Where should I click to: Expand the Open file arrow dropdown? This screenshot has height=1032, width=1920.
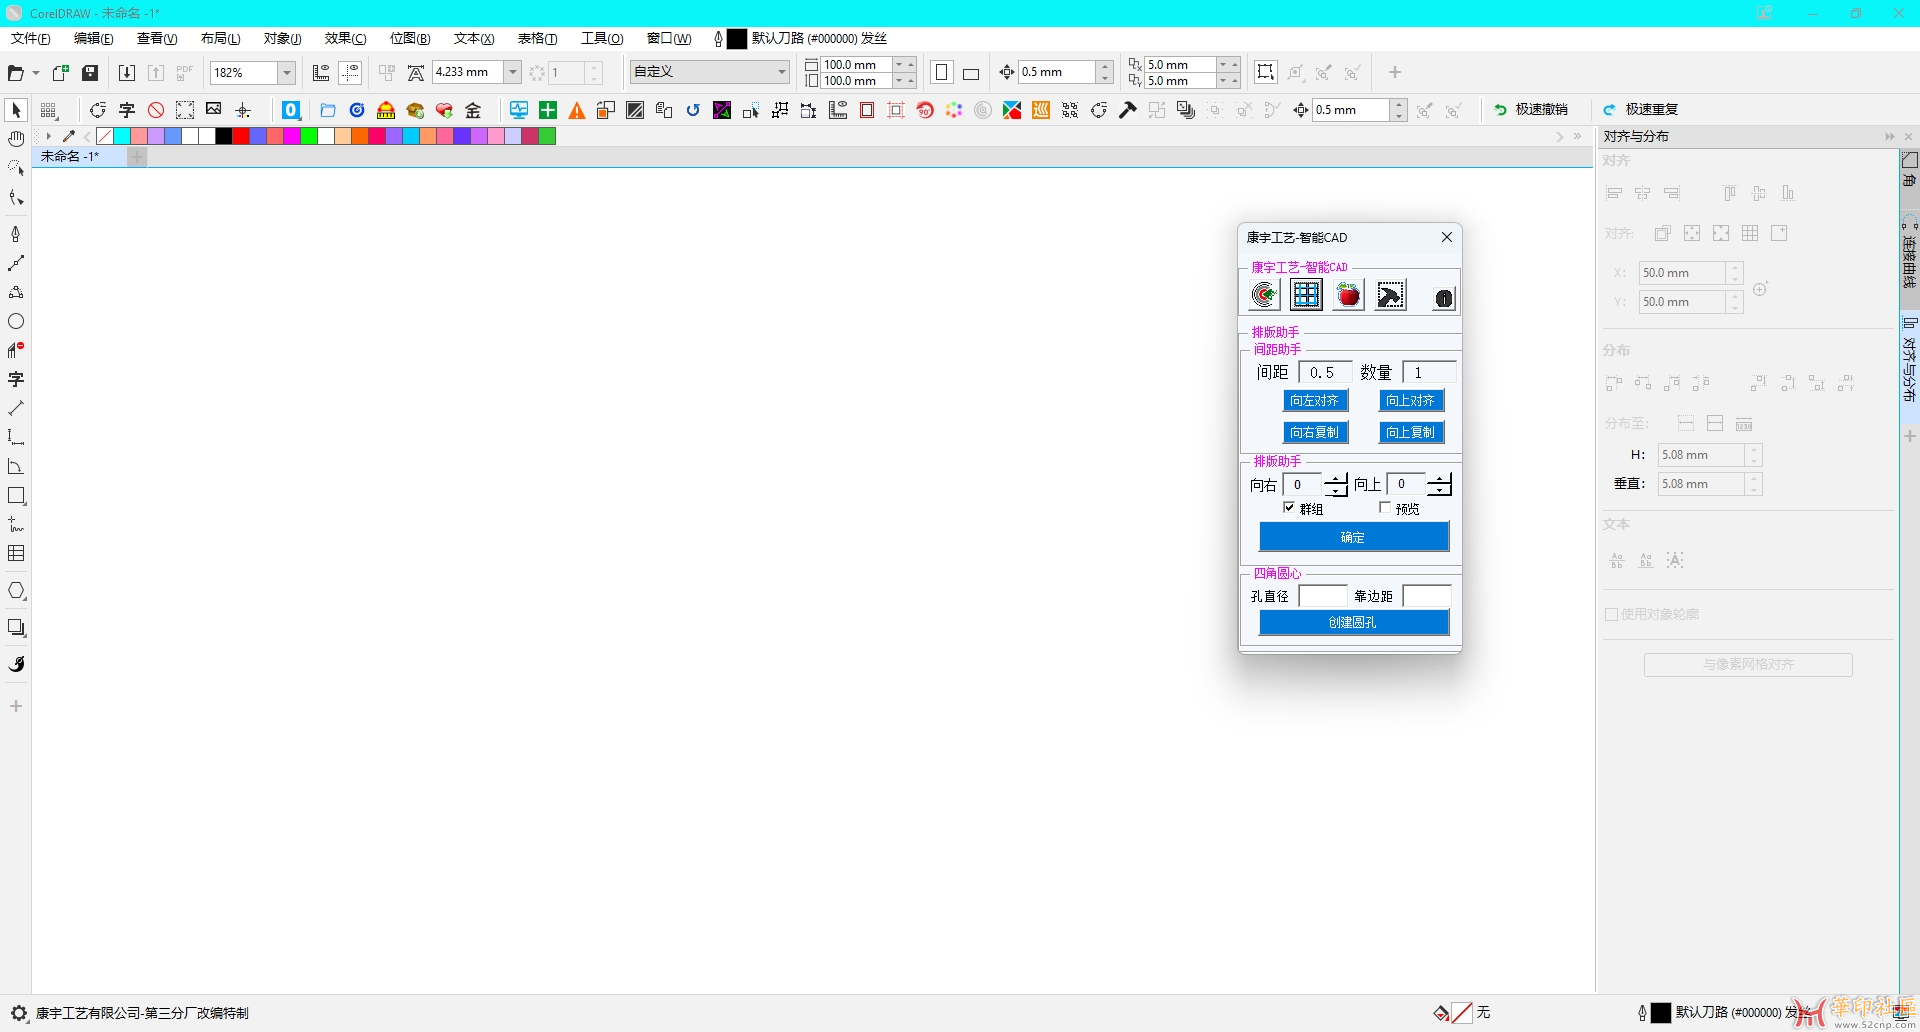[x=36, y=72]
